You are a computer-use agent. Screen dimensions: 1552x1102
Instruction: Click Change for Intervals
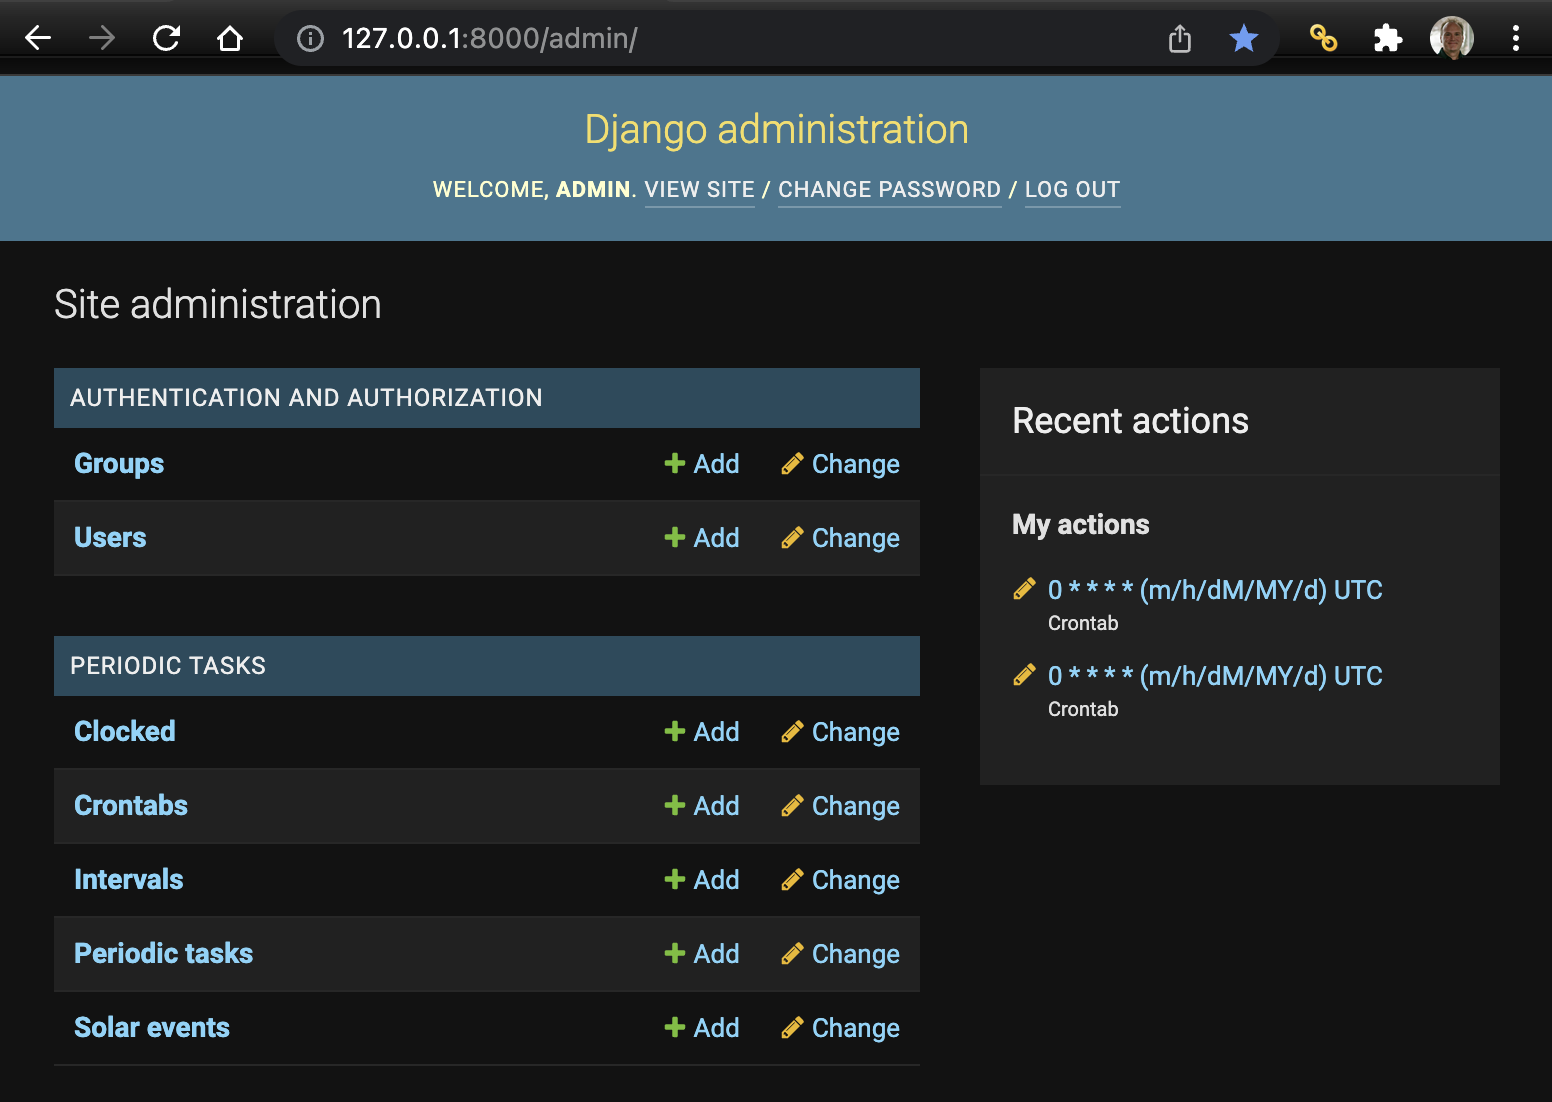pyautogui.click(x=840, y=880)
